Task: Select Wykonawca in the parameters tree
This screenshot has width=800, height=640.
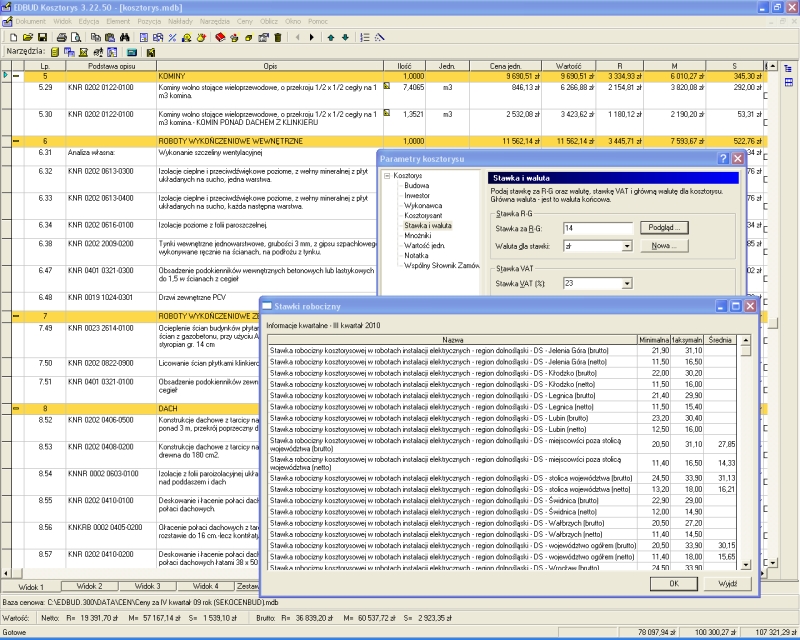Action: (423, 206)
